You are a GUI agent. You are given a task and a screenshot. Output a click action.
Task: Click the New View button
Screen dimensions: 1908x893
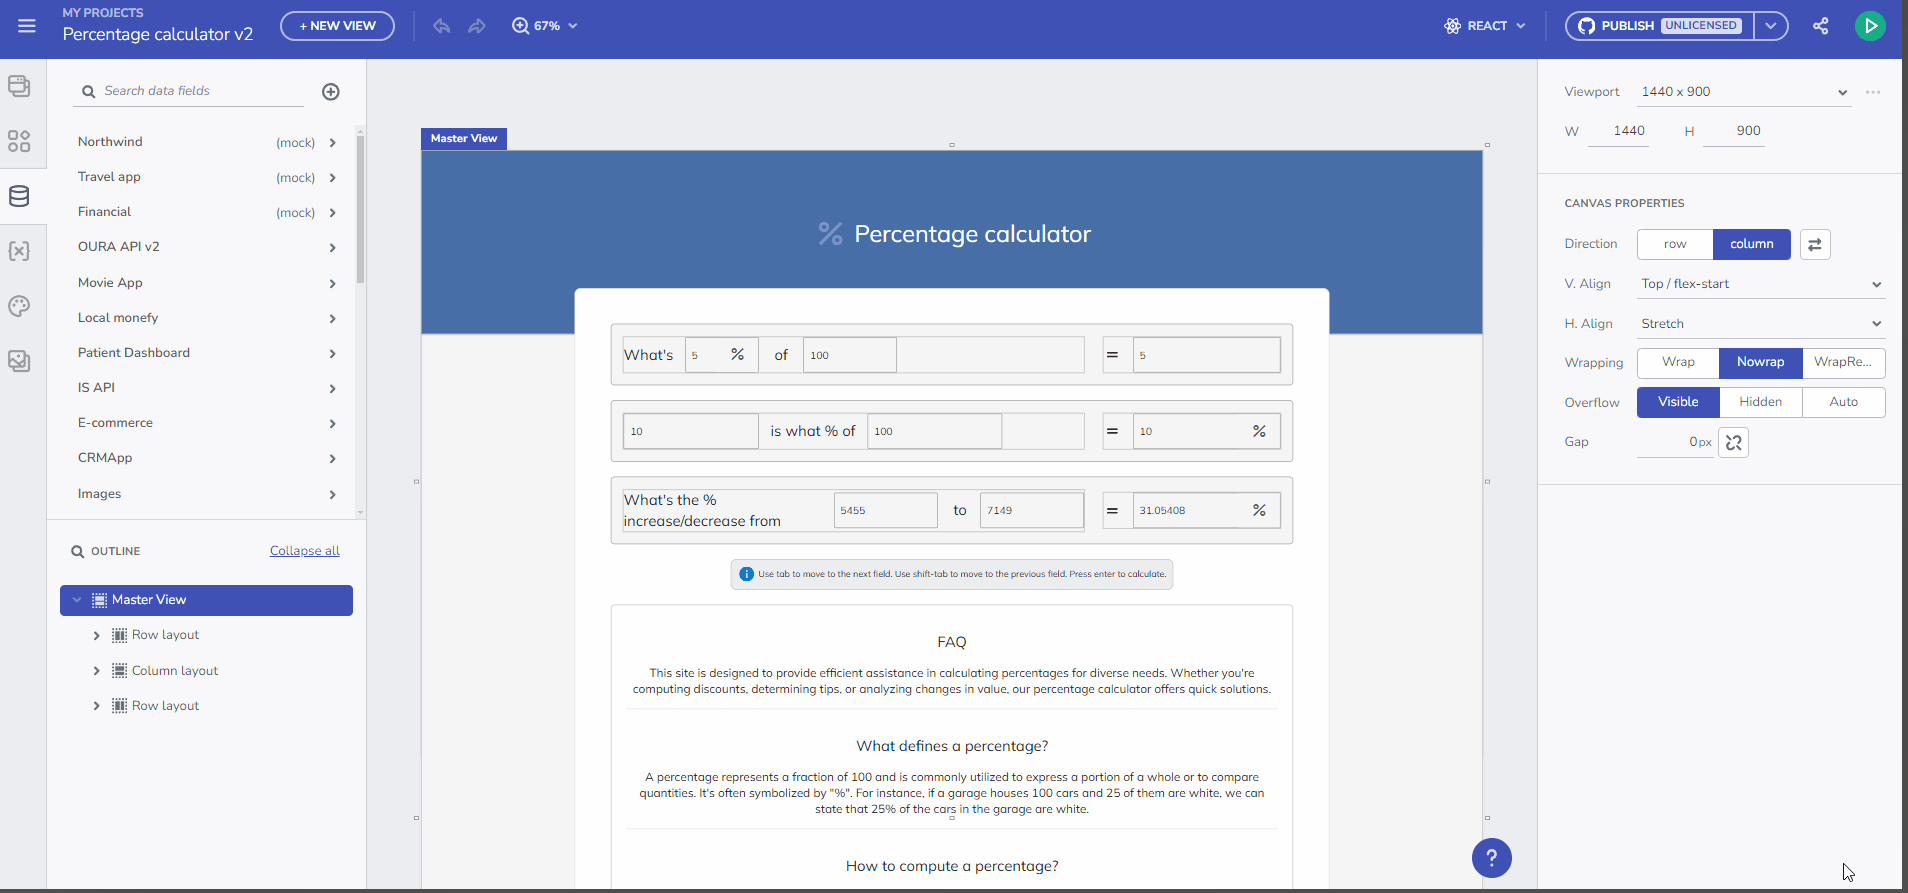point(337,26)
